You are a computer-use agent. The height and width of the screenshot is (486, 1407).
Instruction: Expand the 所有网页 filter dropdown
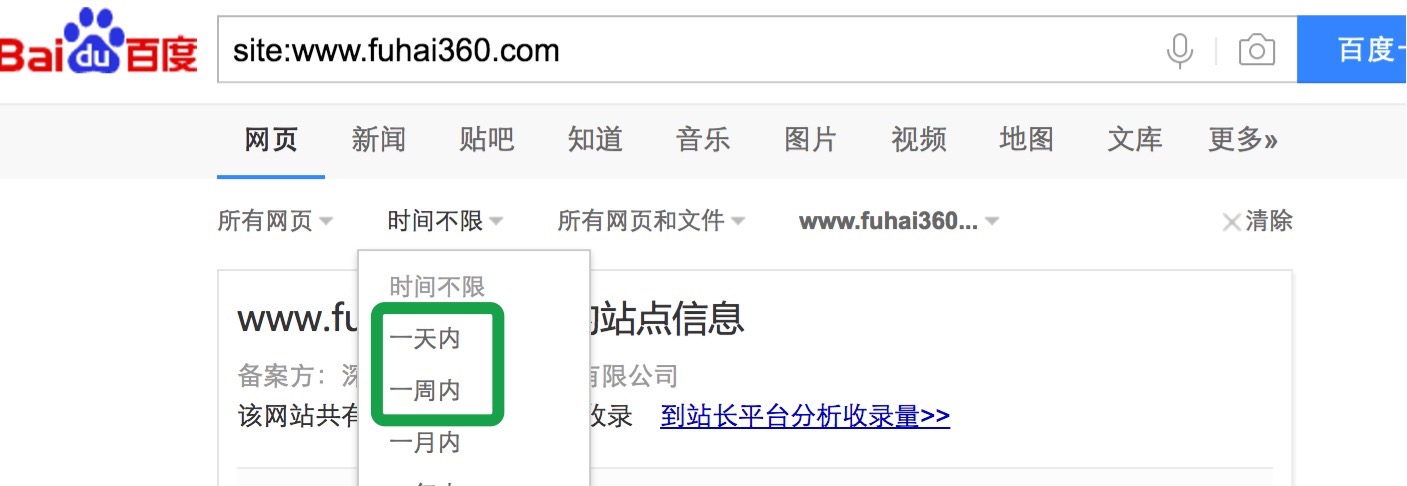point(275,221)
